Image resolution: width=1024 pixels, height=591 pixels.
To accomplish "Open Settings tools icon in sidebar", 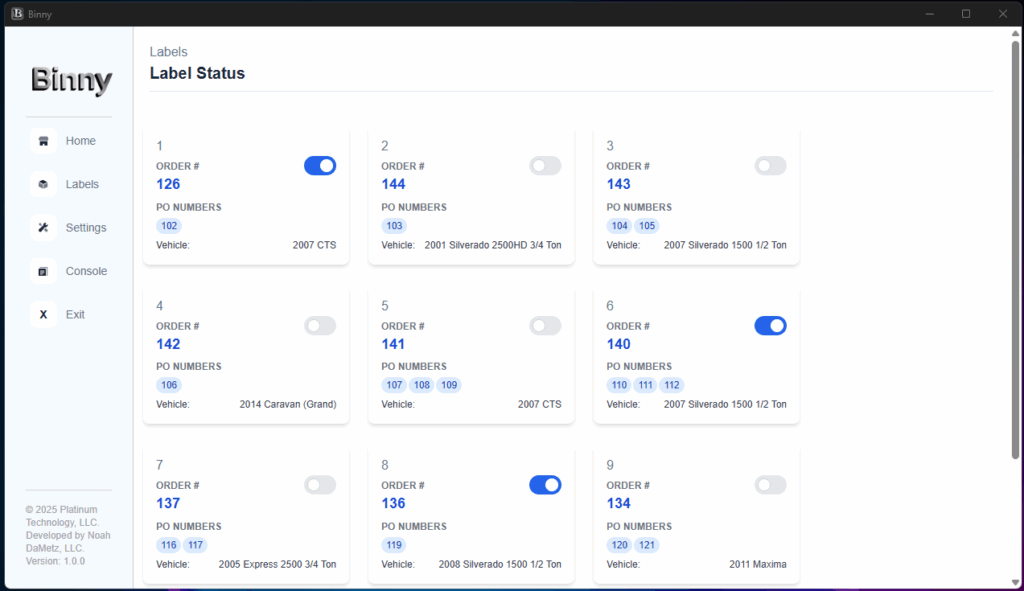I will click(x=43, y=227).
